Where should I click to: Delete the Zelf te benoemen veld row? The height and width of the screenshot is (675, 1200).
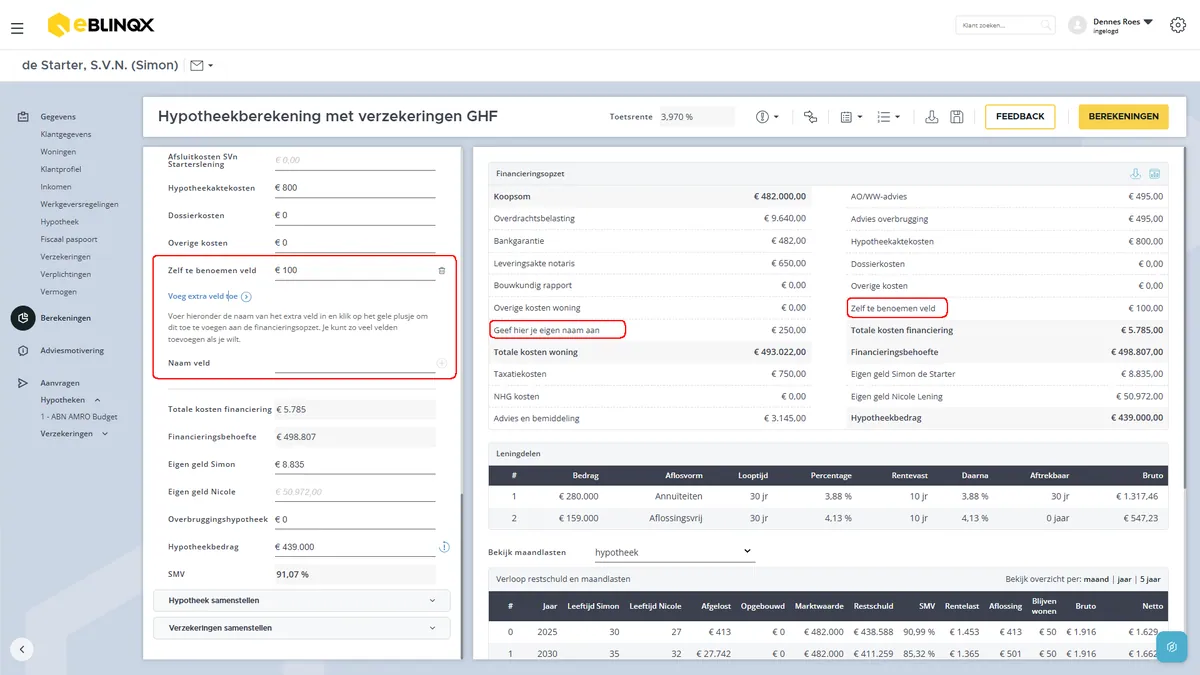pyautogui.click(x=442, y=270)
